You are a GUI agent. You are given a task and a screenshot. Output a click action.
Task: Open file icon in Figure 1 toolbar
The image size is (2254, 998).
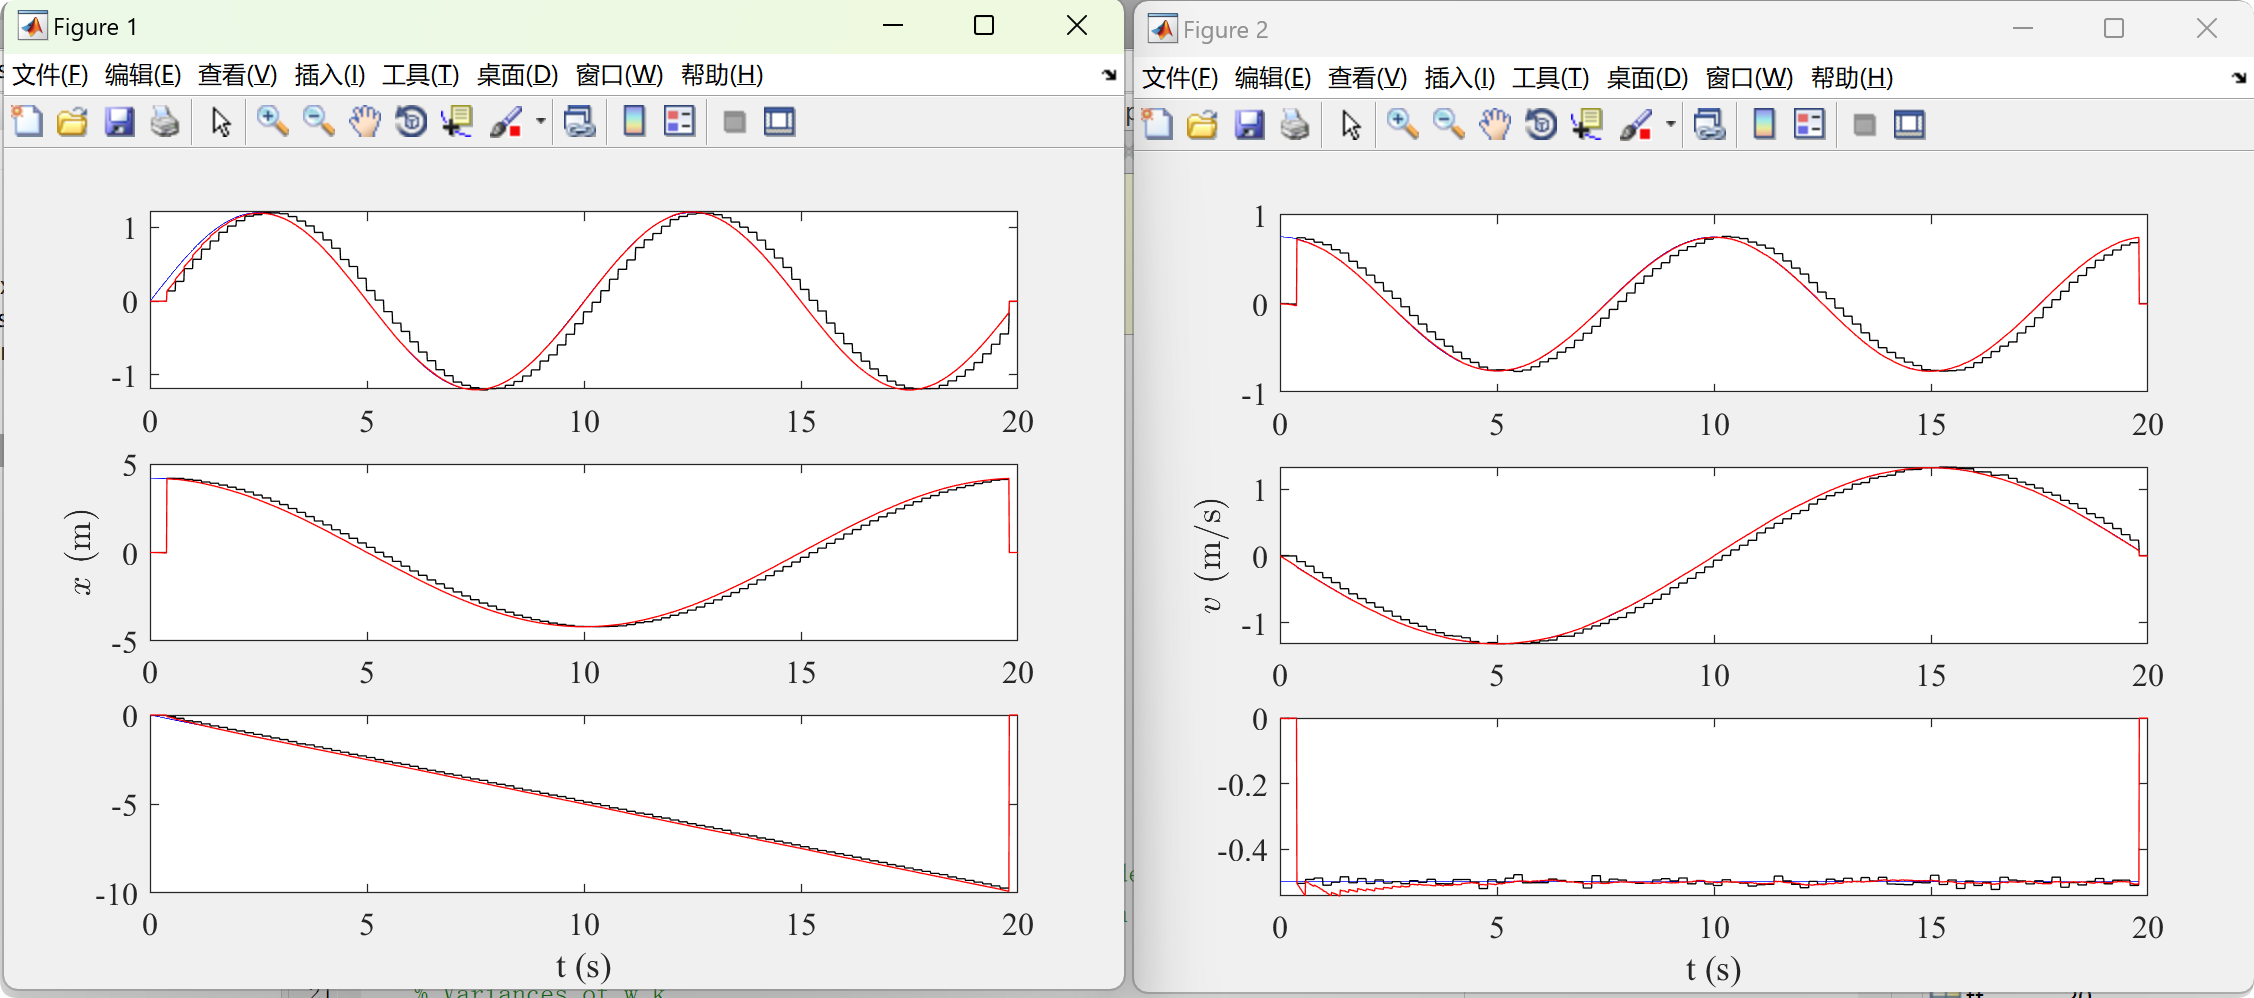point(73,122)
